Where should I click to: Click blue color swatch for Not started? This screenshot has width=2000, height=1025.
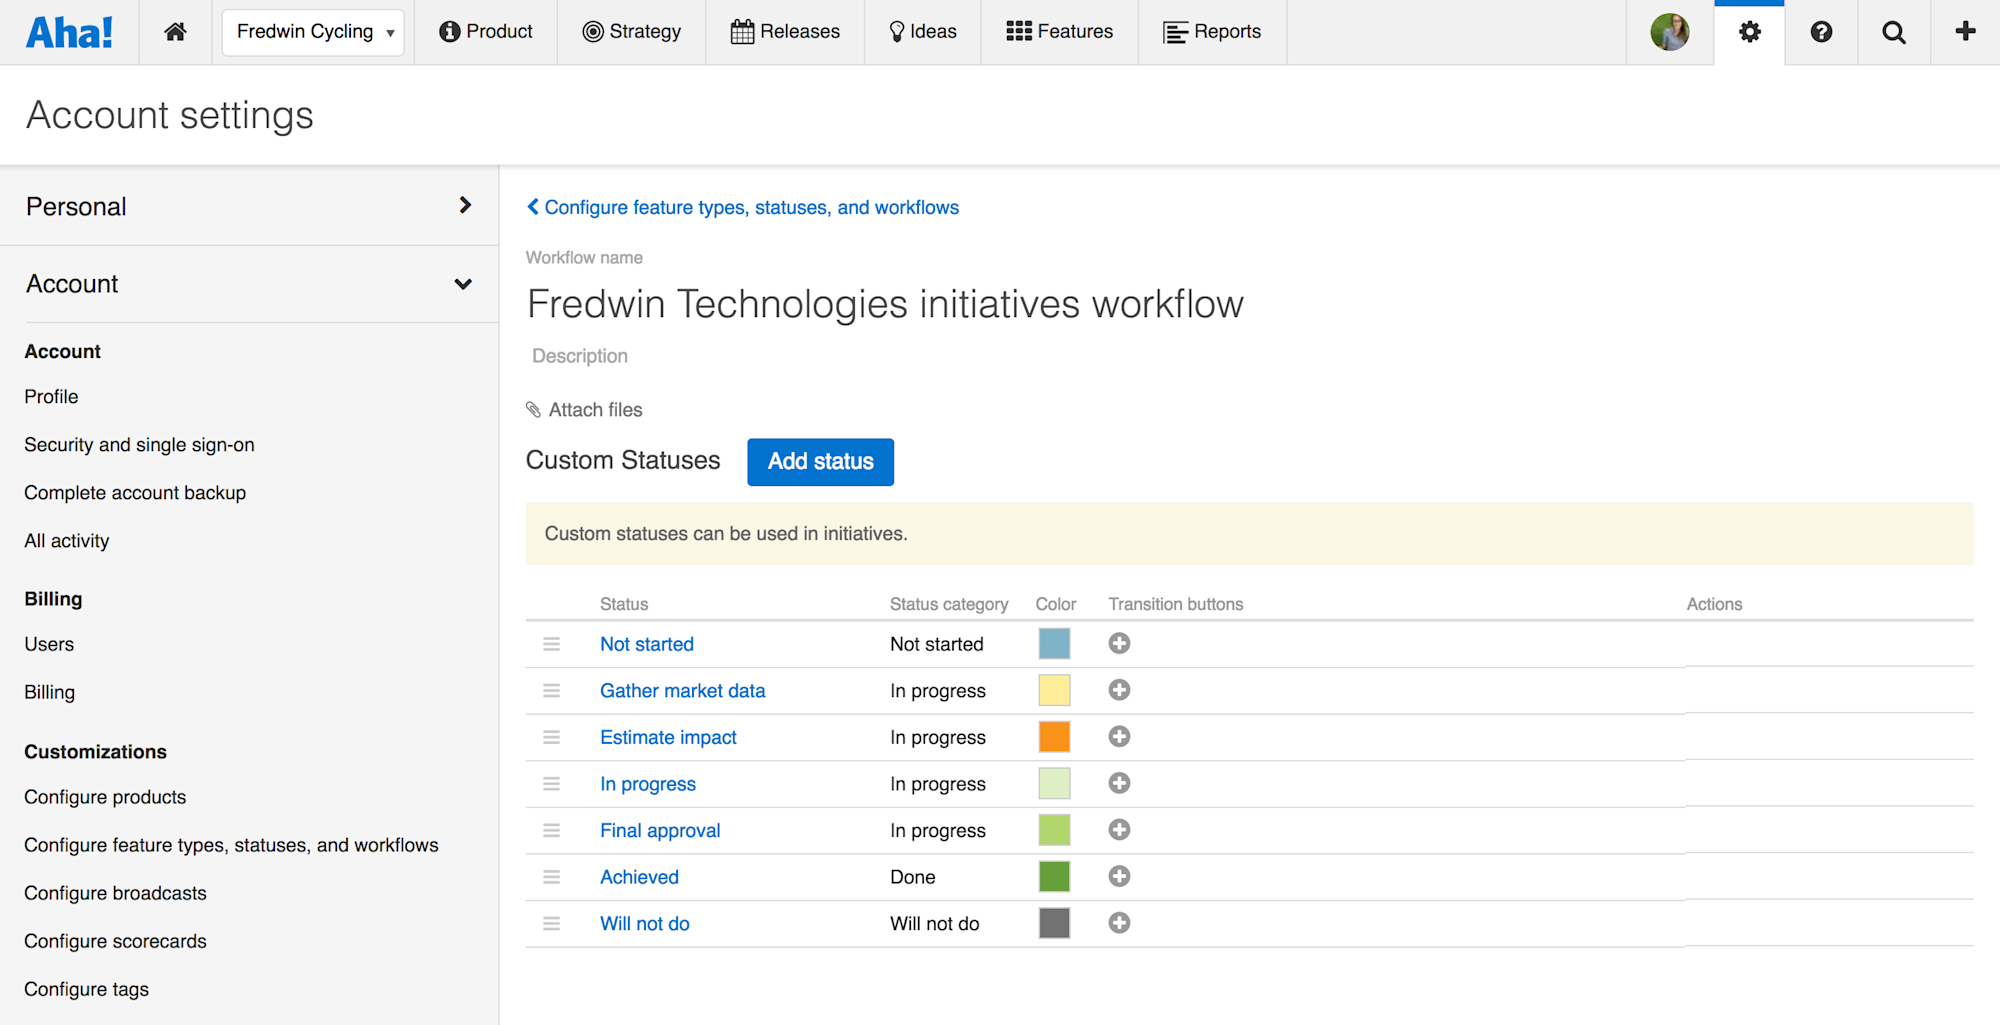click(1054, 644)
